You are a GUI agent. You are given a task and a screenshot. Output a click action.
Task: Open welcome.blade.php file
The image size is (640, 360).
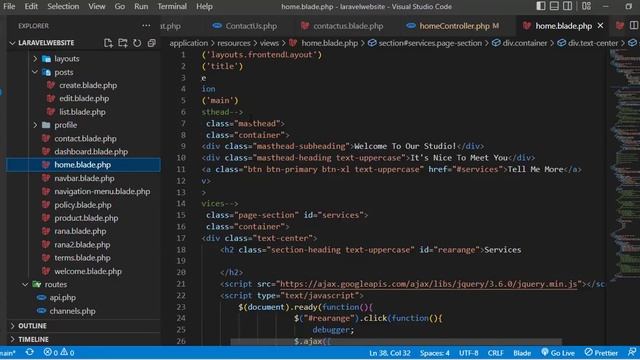tap(88, 271)
